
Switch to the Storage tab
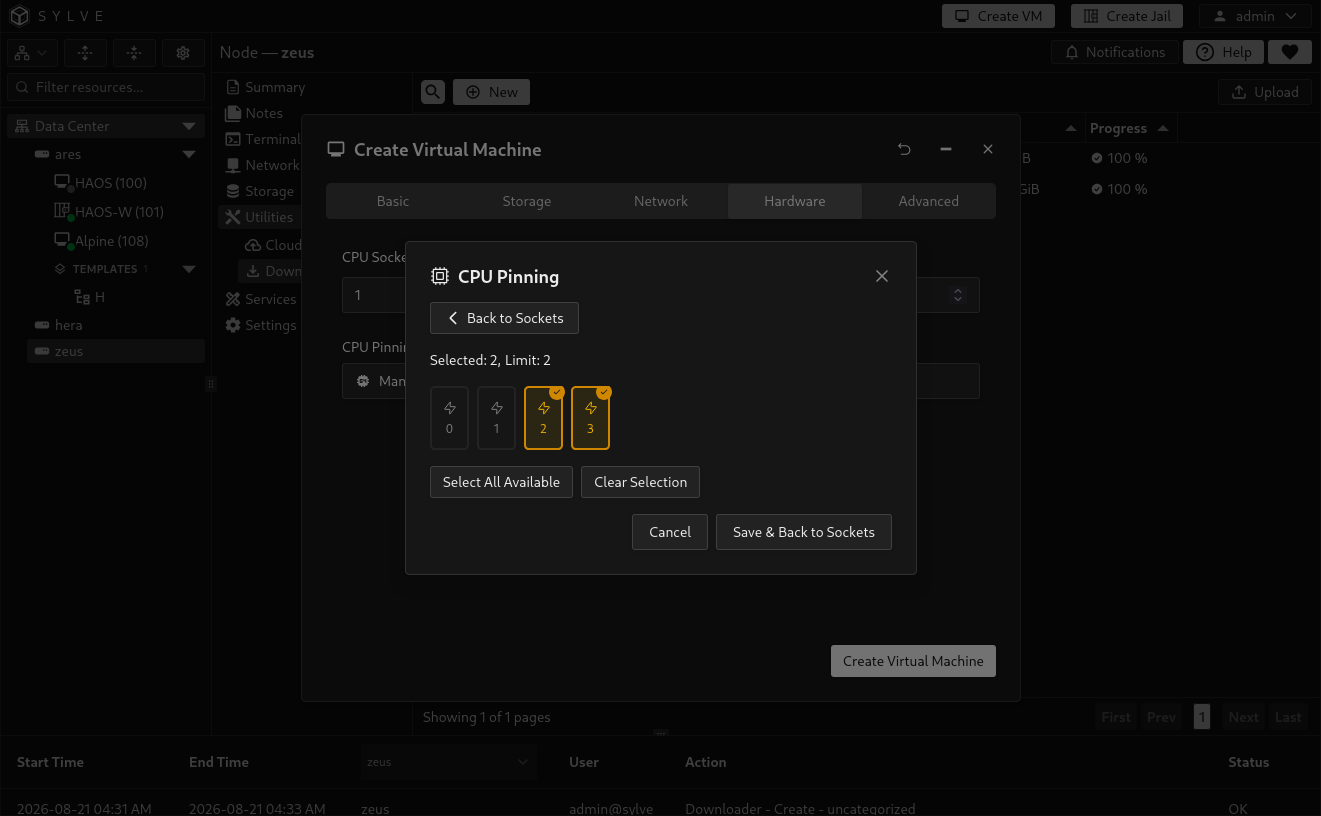pyautogui.click(x=527, y=201)
